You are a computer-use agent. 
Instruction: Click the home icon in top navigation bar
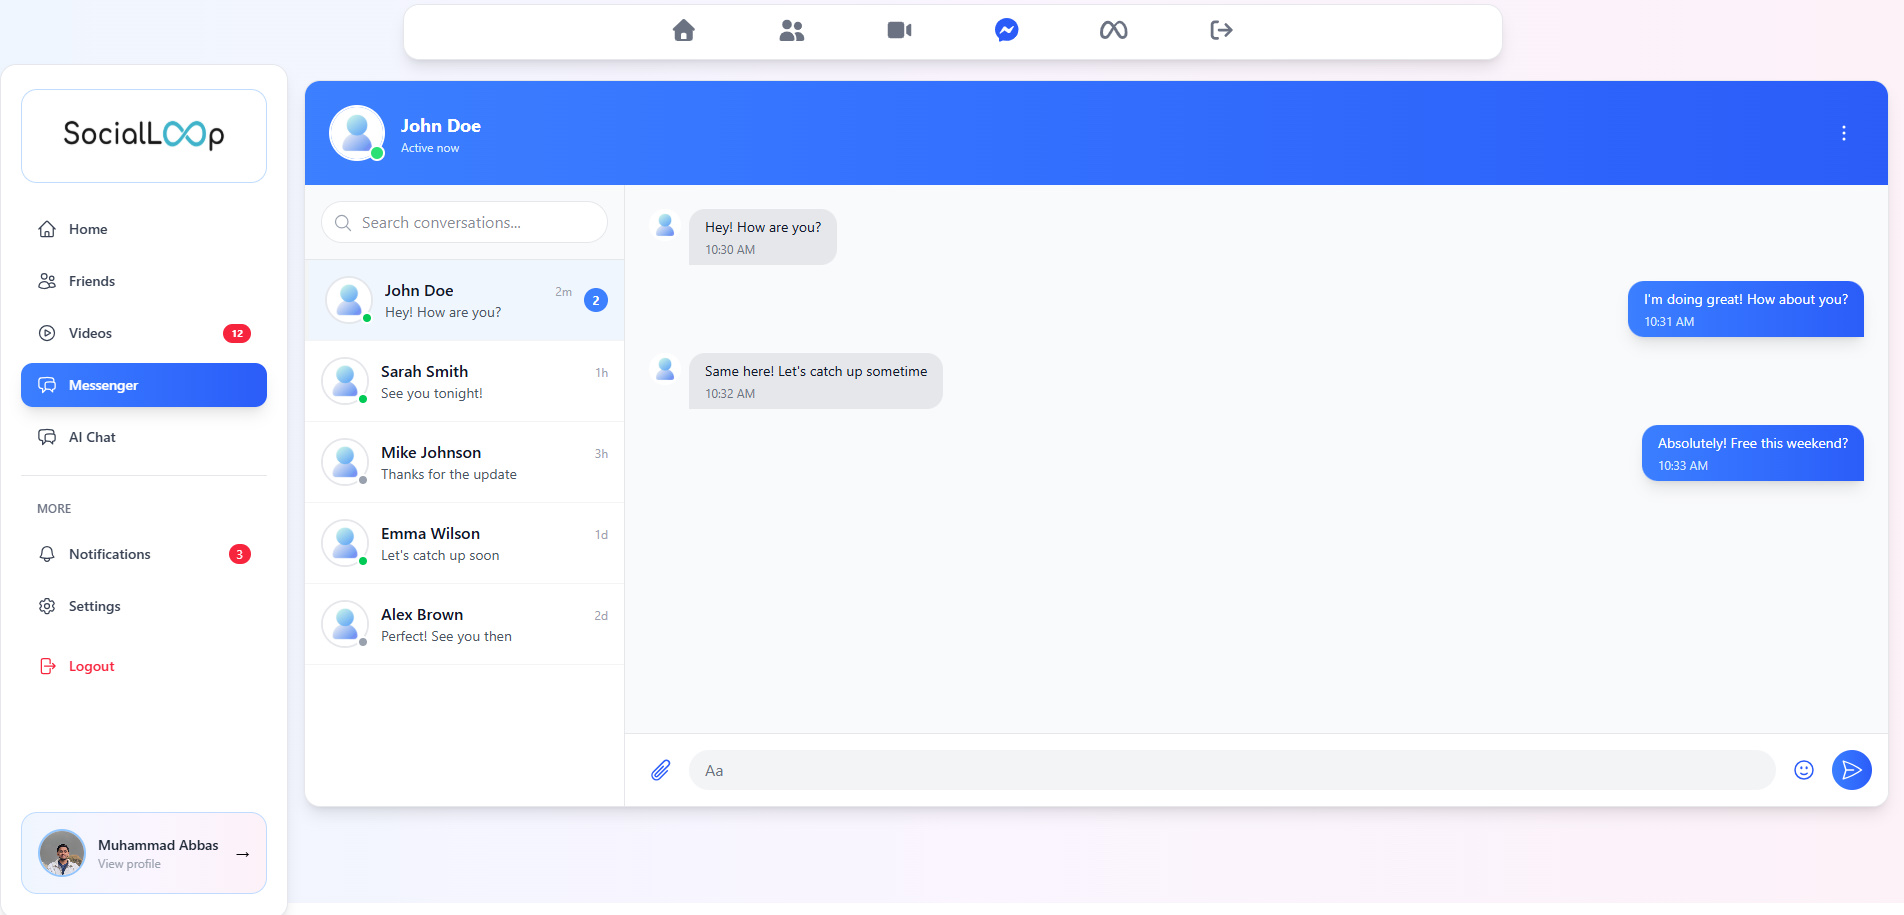click(x=684, y=31)
